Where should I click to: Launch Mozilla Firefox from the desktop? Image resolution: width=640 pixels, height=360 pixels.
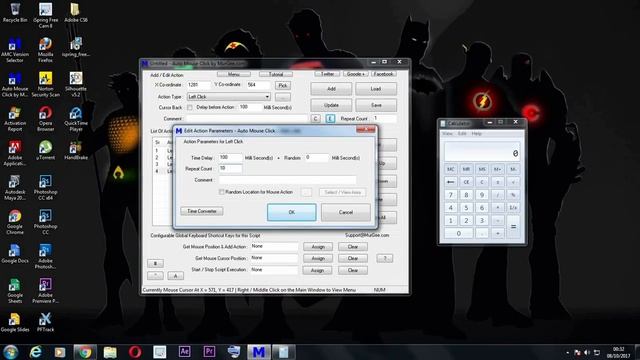coord(45,49)
